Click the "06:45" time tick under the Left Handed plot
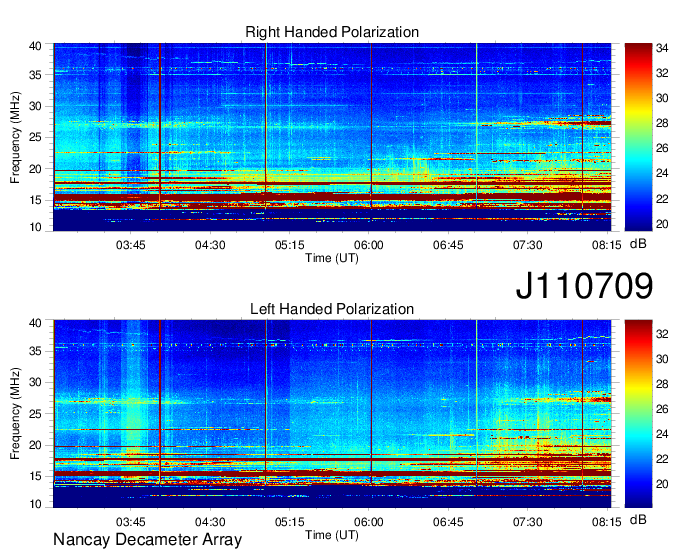Viewport: 680px width, 552px height. pyautogui.click(x=448, y=522)
